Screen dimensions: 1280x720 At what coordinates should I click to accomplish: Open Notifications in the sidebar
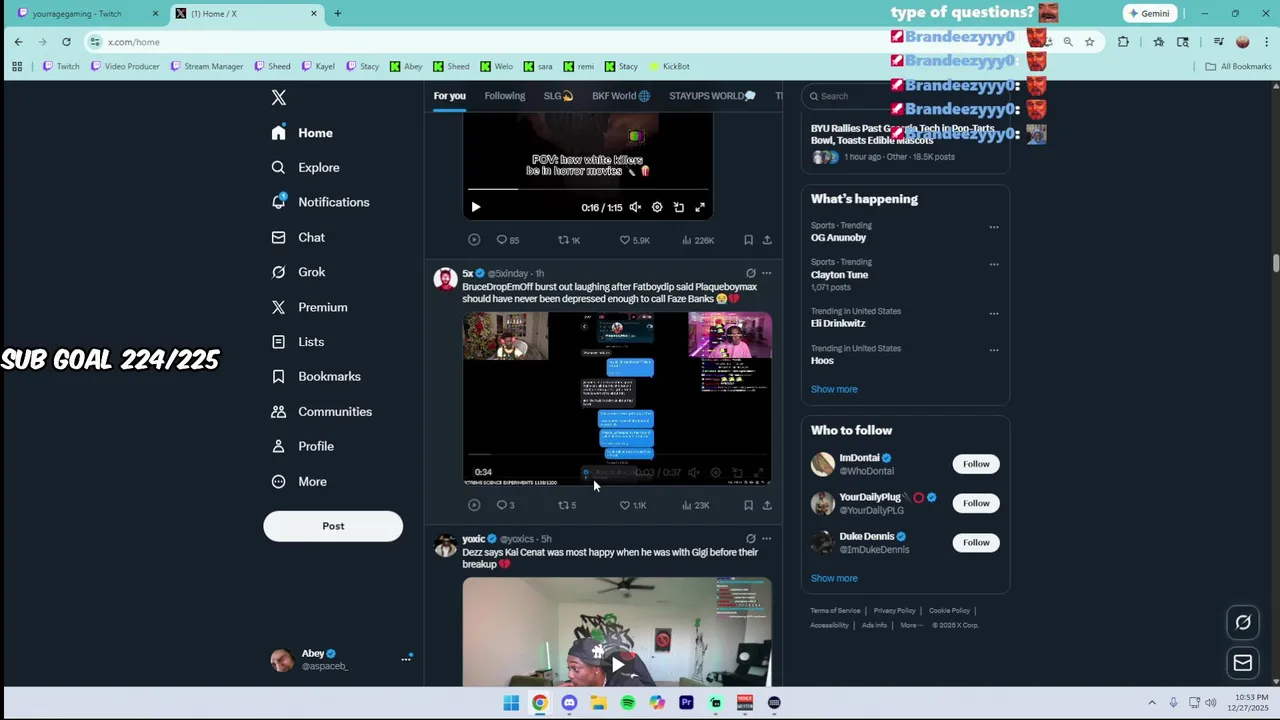pyautogui.click(x=320, y=202)
